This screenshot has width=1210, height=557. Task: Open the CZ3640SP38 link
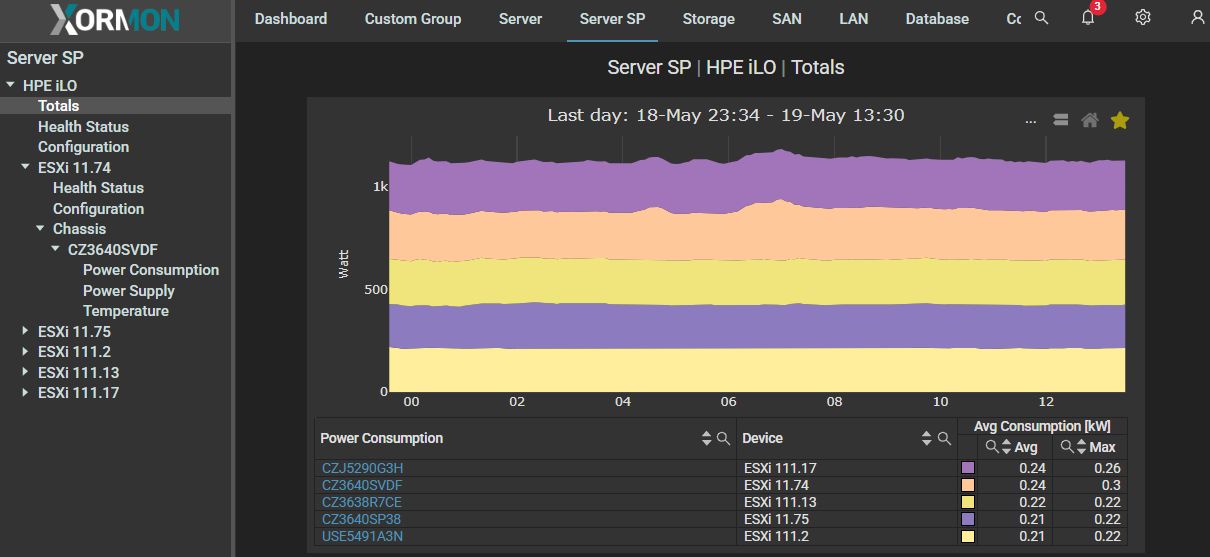(x=361, y=519)
